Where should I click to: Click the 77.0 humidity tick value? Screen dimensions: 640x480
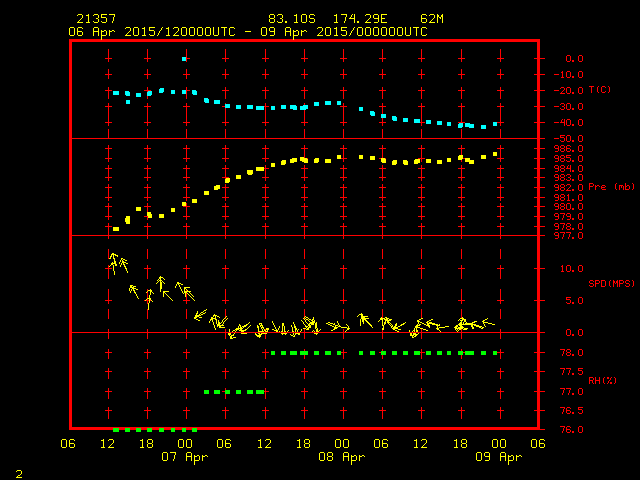(x=571, y=392)
